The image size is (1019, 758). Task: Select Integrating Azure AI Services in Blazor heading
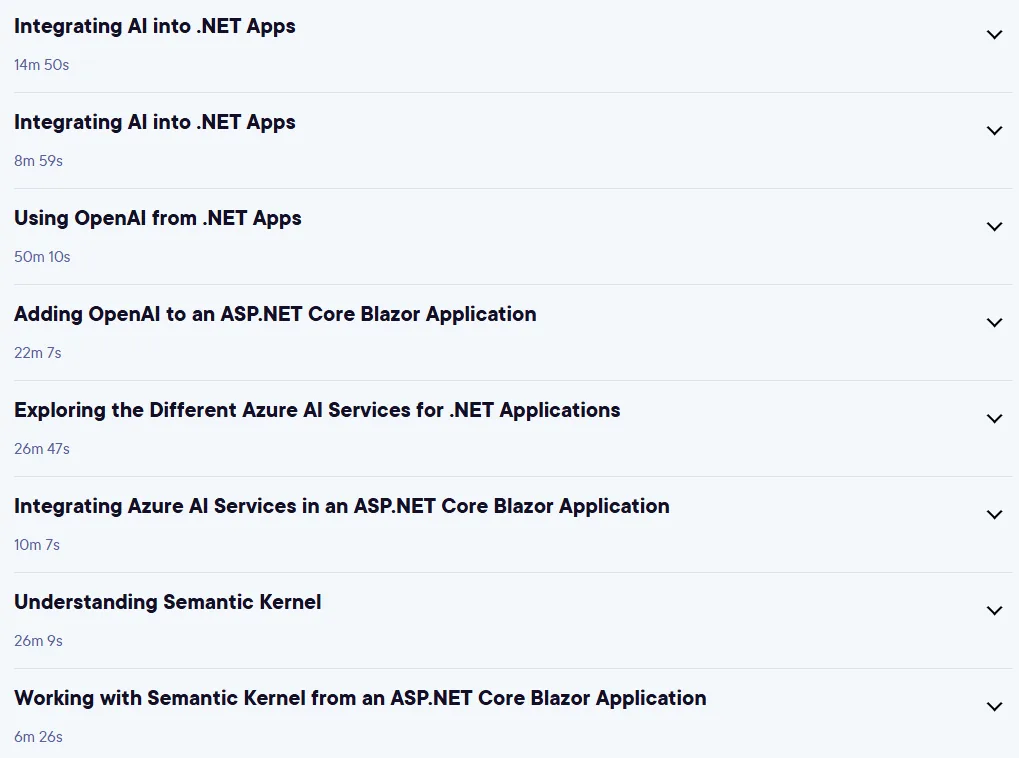[x=342, y=506]
